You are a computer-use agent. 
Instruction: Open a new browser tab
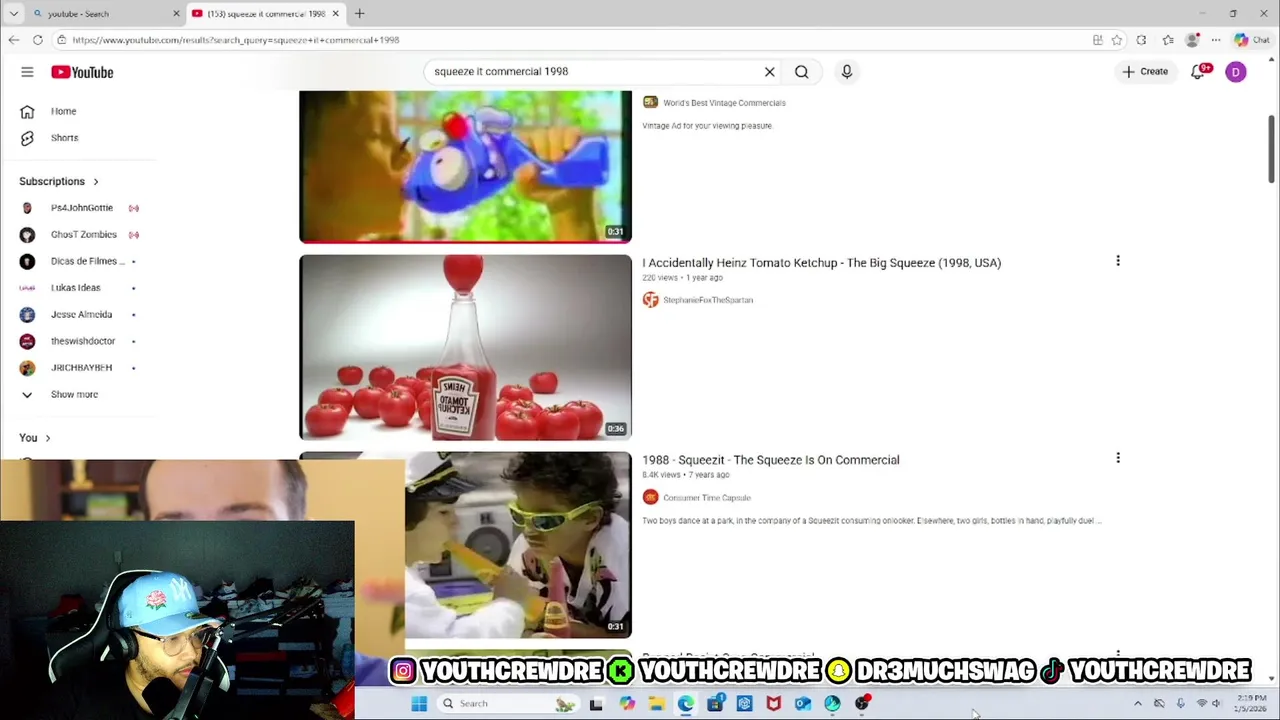coord(359,13)
